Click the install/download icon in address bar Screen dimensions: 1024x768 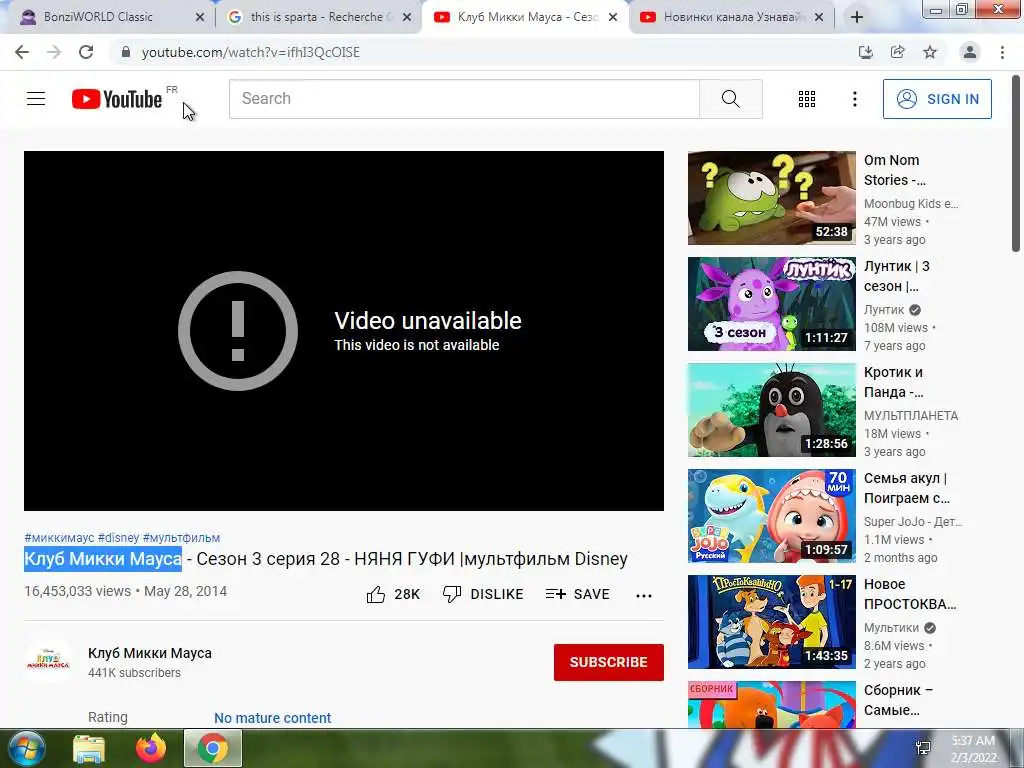pyautogui.click(x=865, y=52)
